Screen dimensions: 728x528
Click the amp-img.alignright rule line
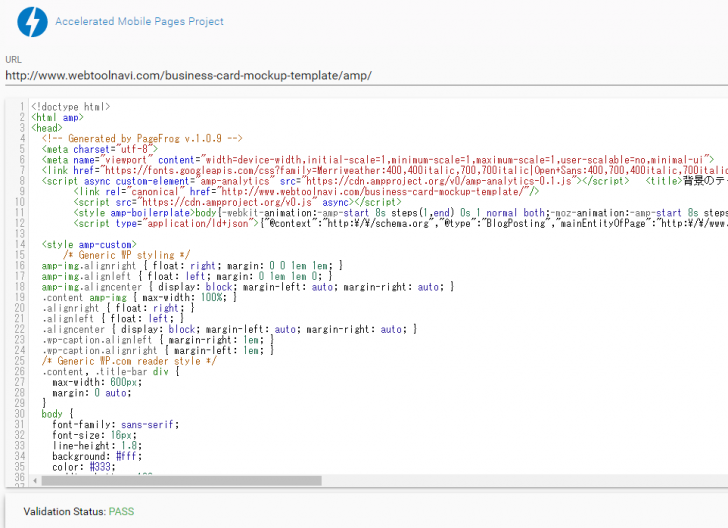click(x=192, y=266)
